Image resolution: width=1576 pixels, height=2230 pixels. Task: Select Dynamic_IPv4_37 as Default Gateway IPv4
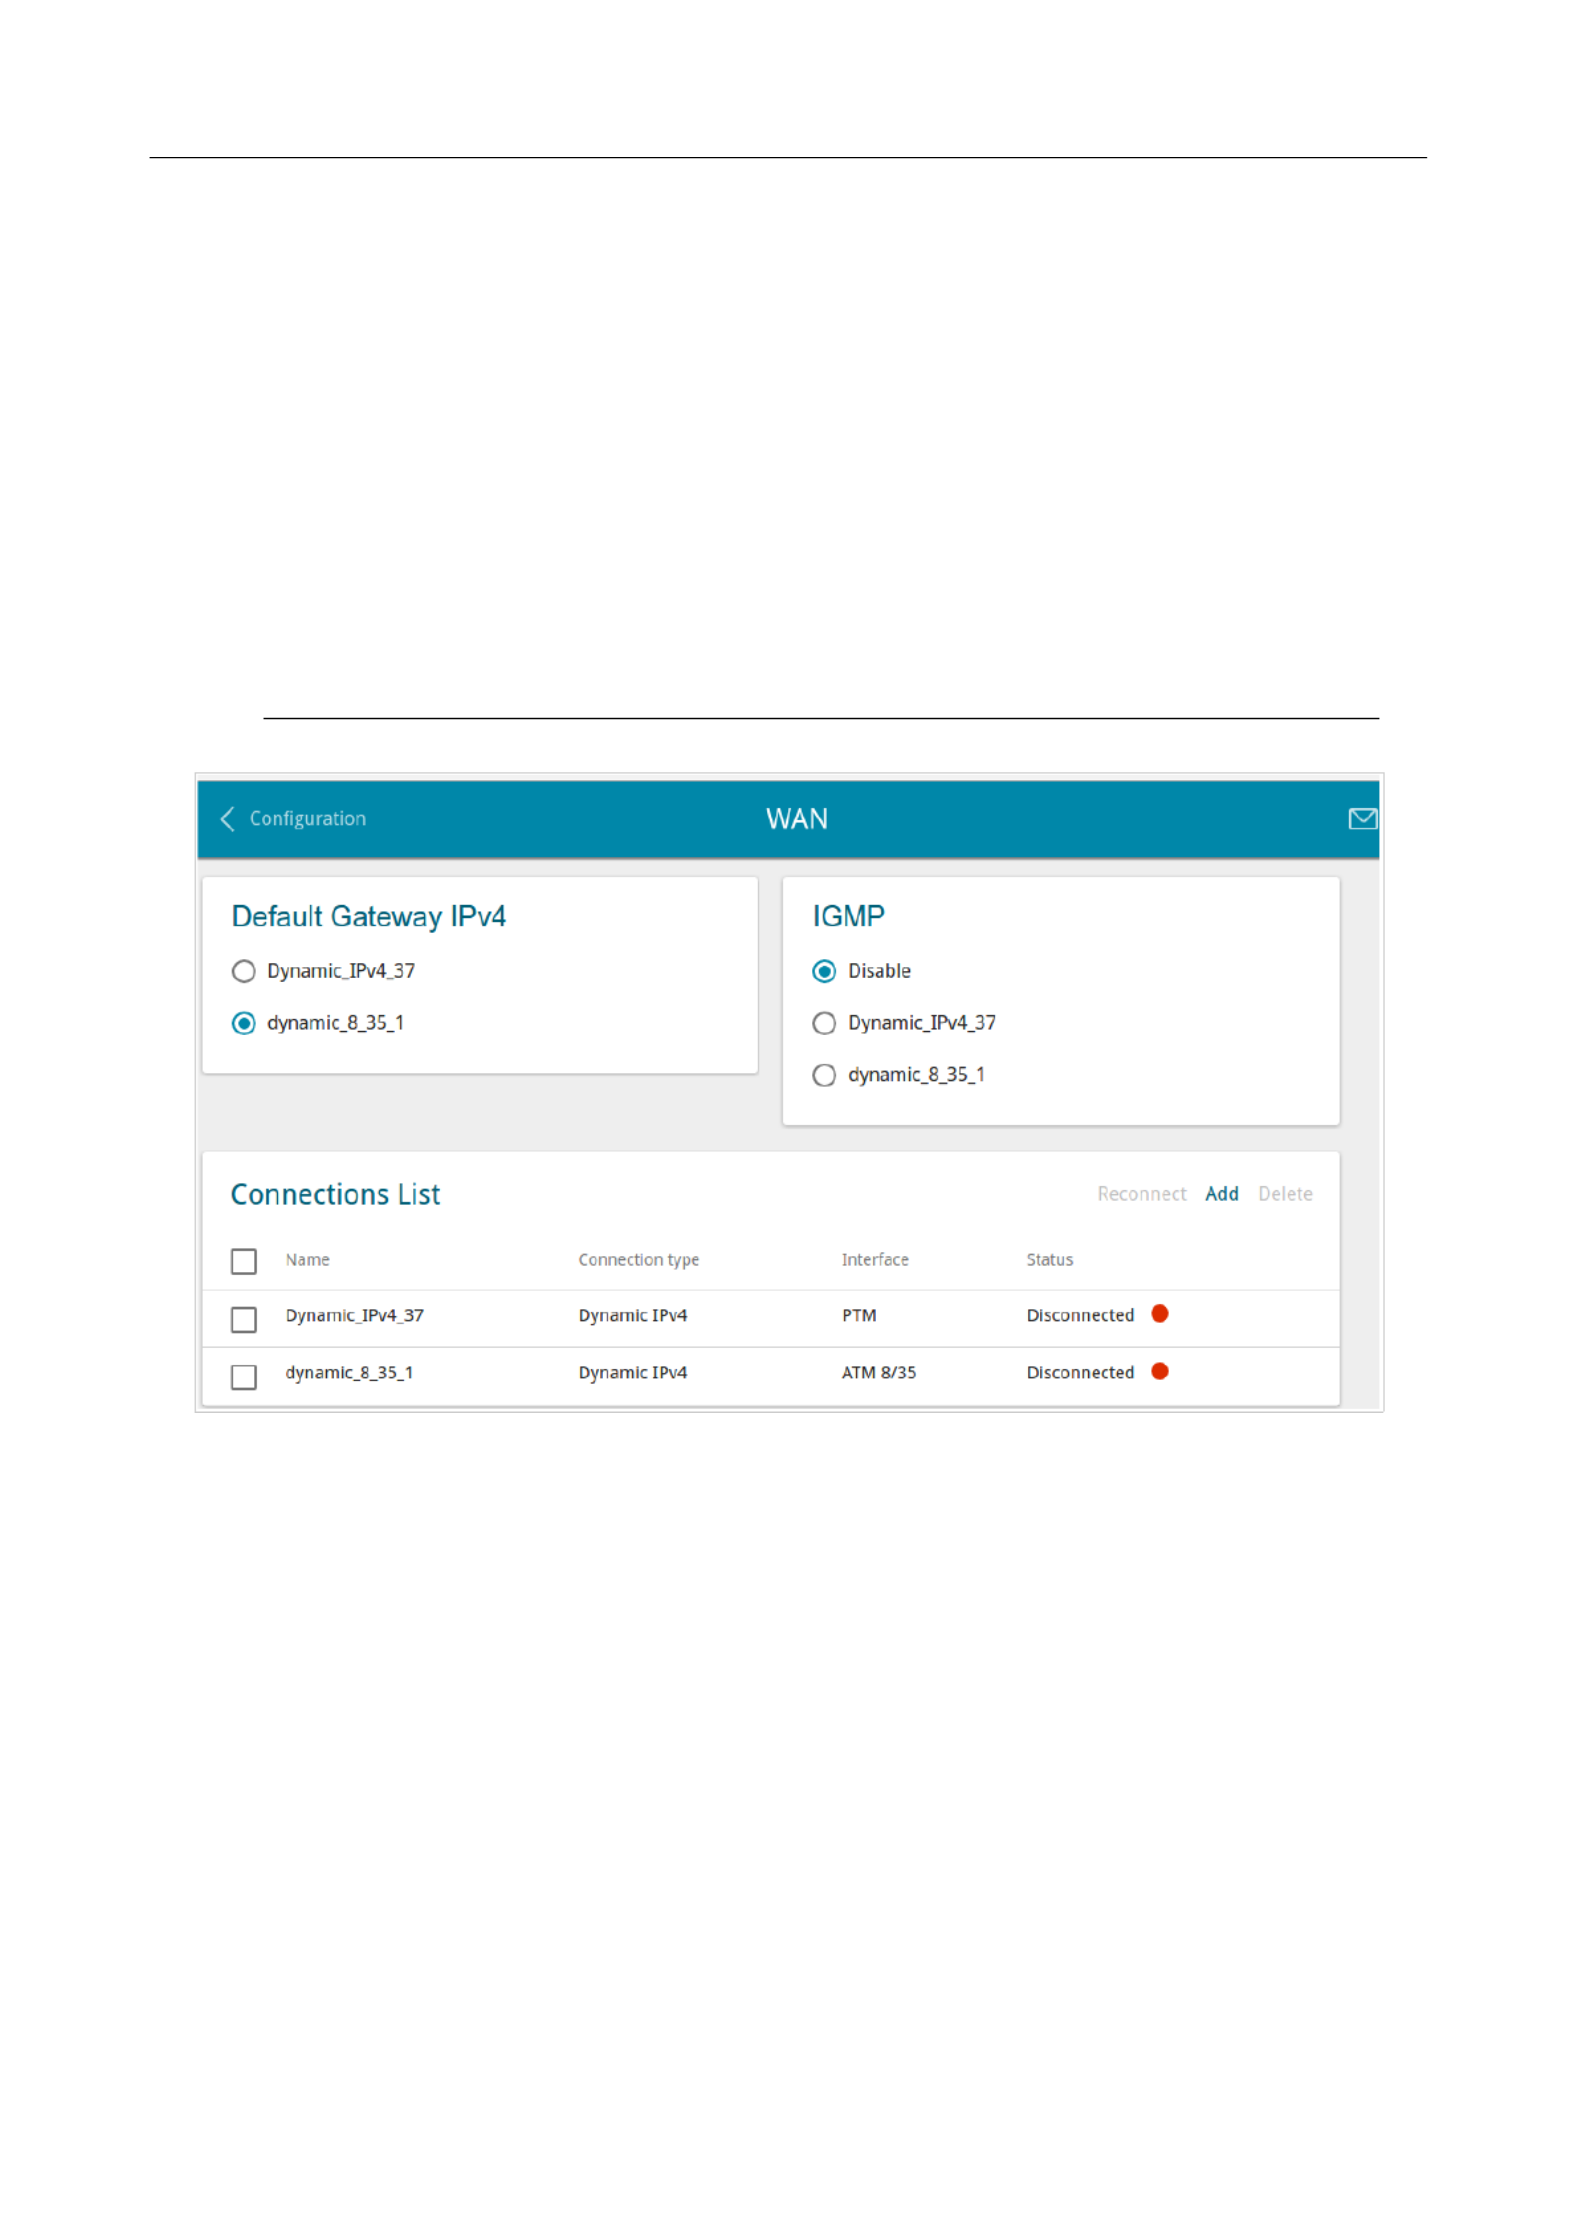click(x=243, y=971)
